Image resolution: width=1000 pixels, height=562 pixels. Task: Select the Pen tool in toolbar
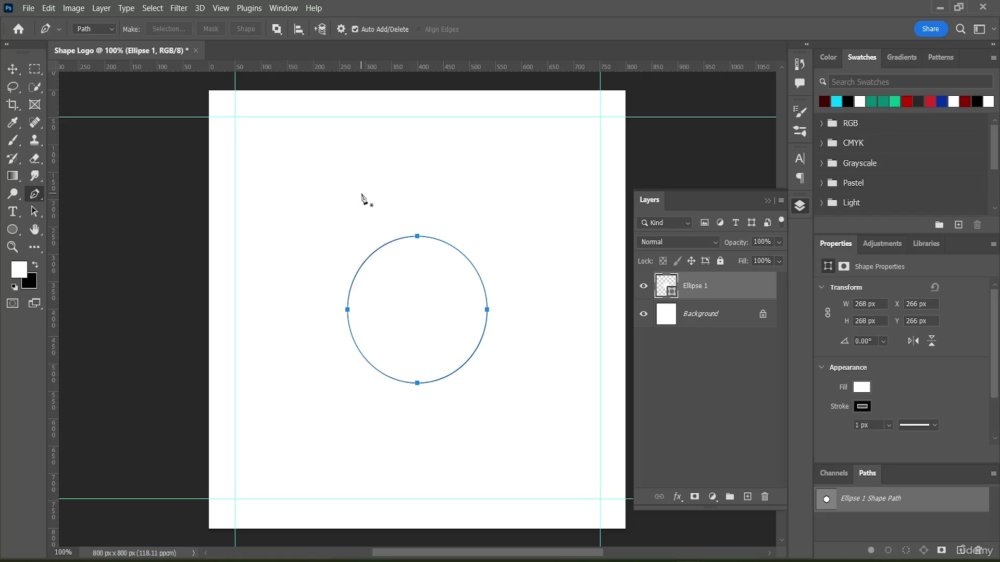34,193
